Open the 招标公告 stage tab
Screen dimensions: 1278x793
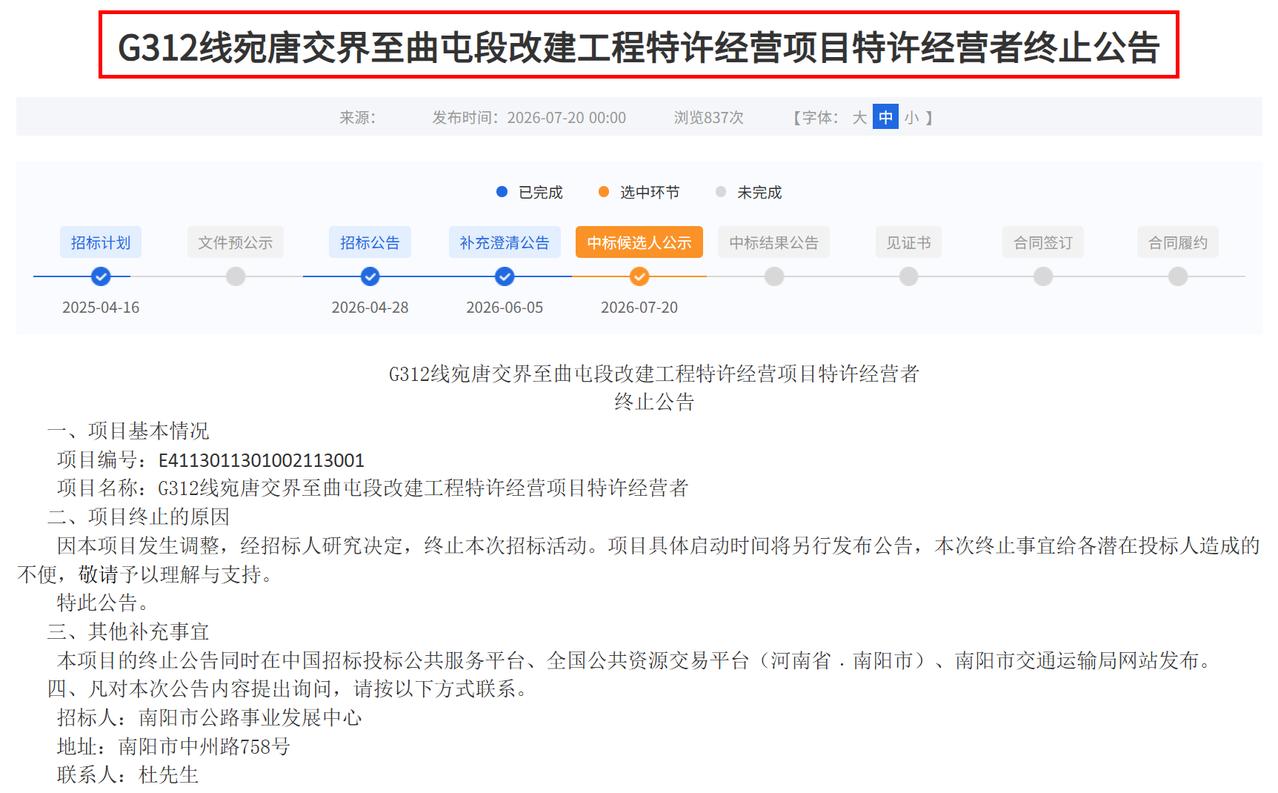pyautogui.click(x=370, y=242)
